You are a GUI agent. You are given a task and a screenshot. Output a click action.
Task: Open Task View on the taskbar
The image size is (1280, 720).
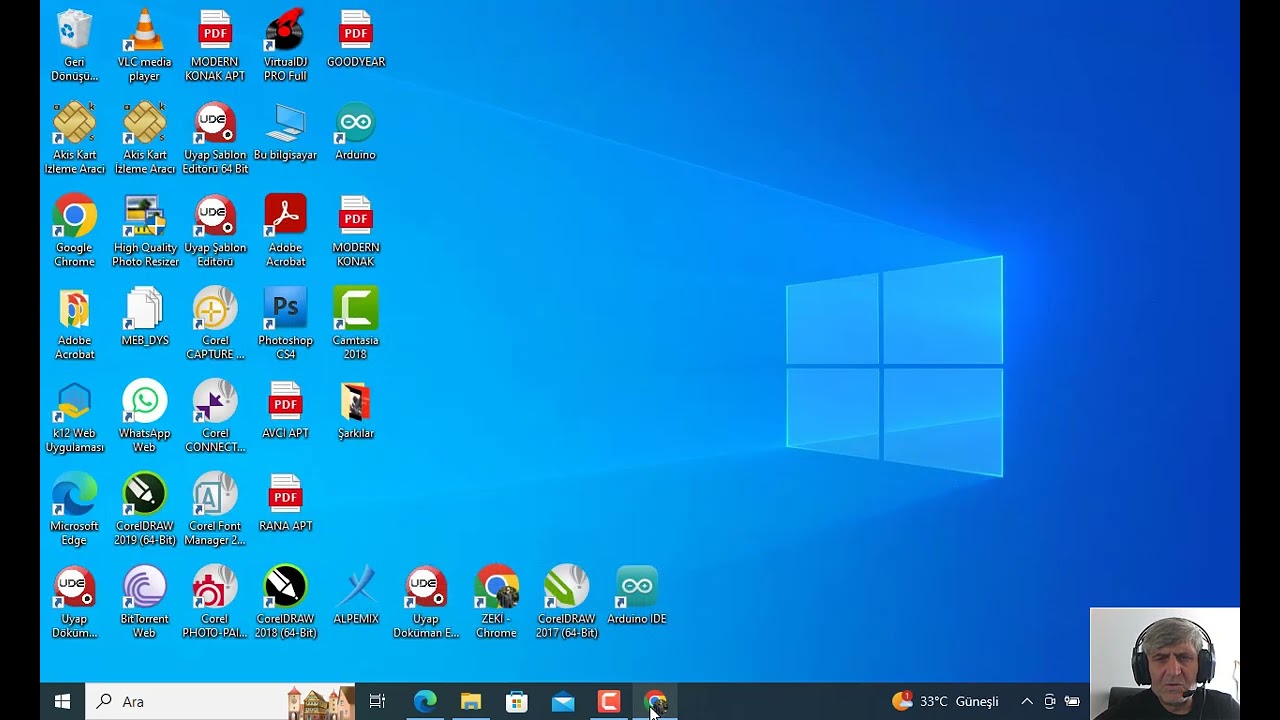[x=377, y=702]
